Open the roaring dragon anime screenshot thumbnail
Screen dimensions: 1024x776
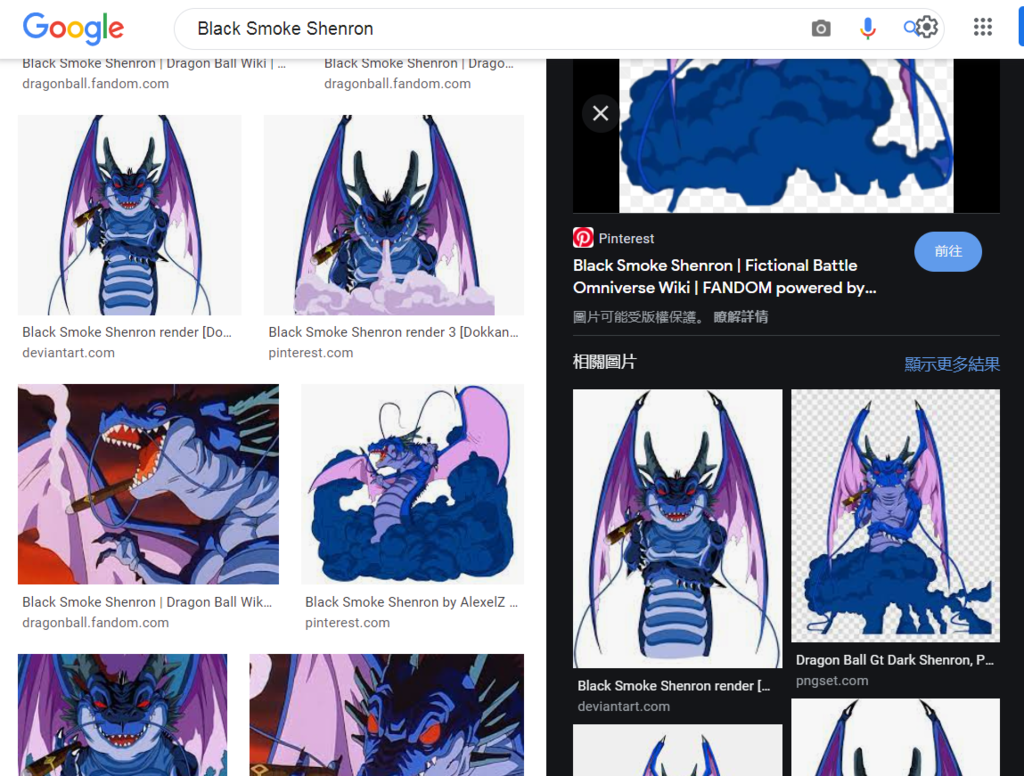tap(148, 484)
